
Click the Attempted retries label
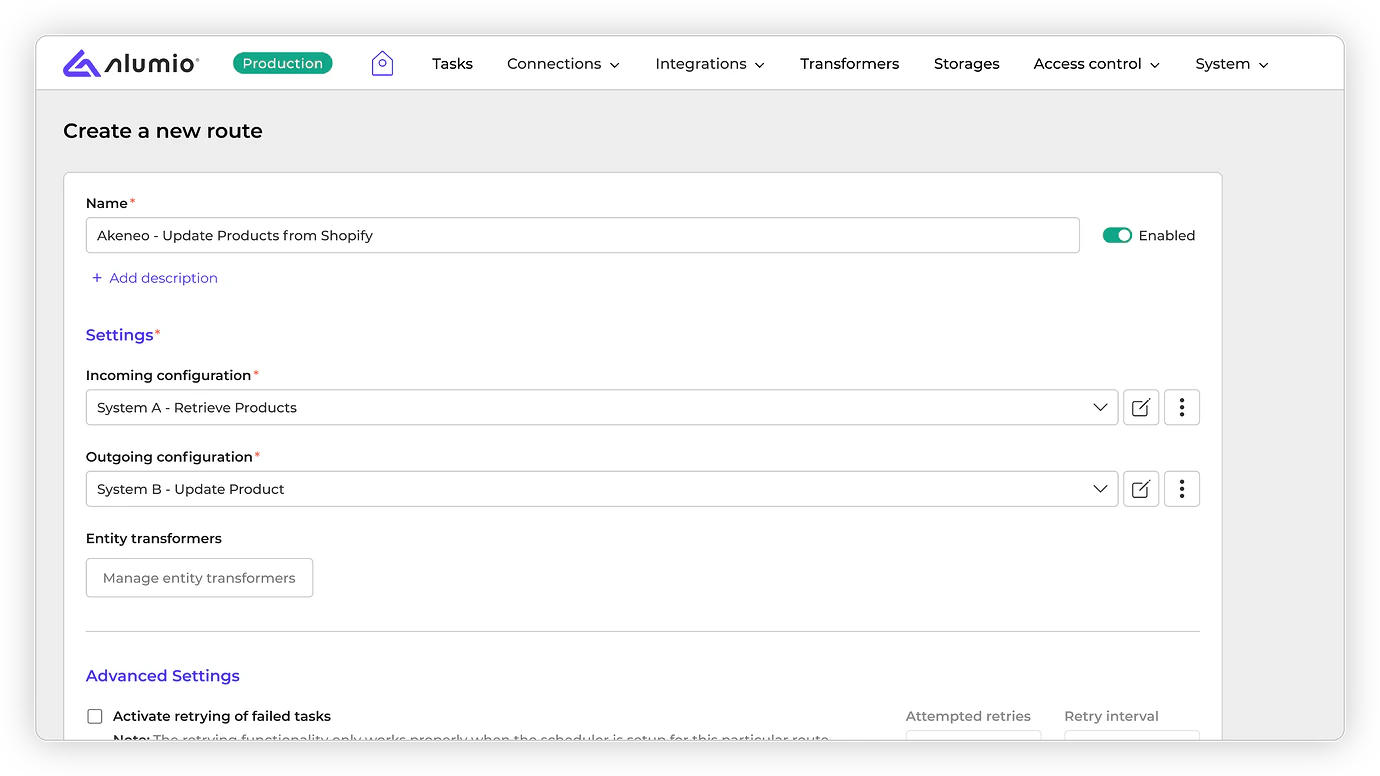click(968, 716)
